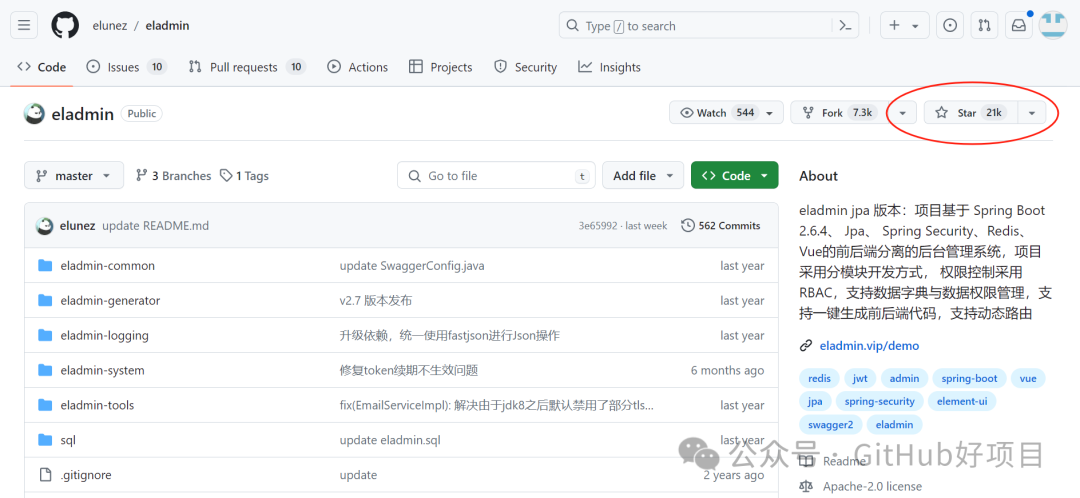View the Insights tab
The height and width of the screenshot is (498, 1080).
(x=610, y=67)
